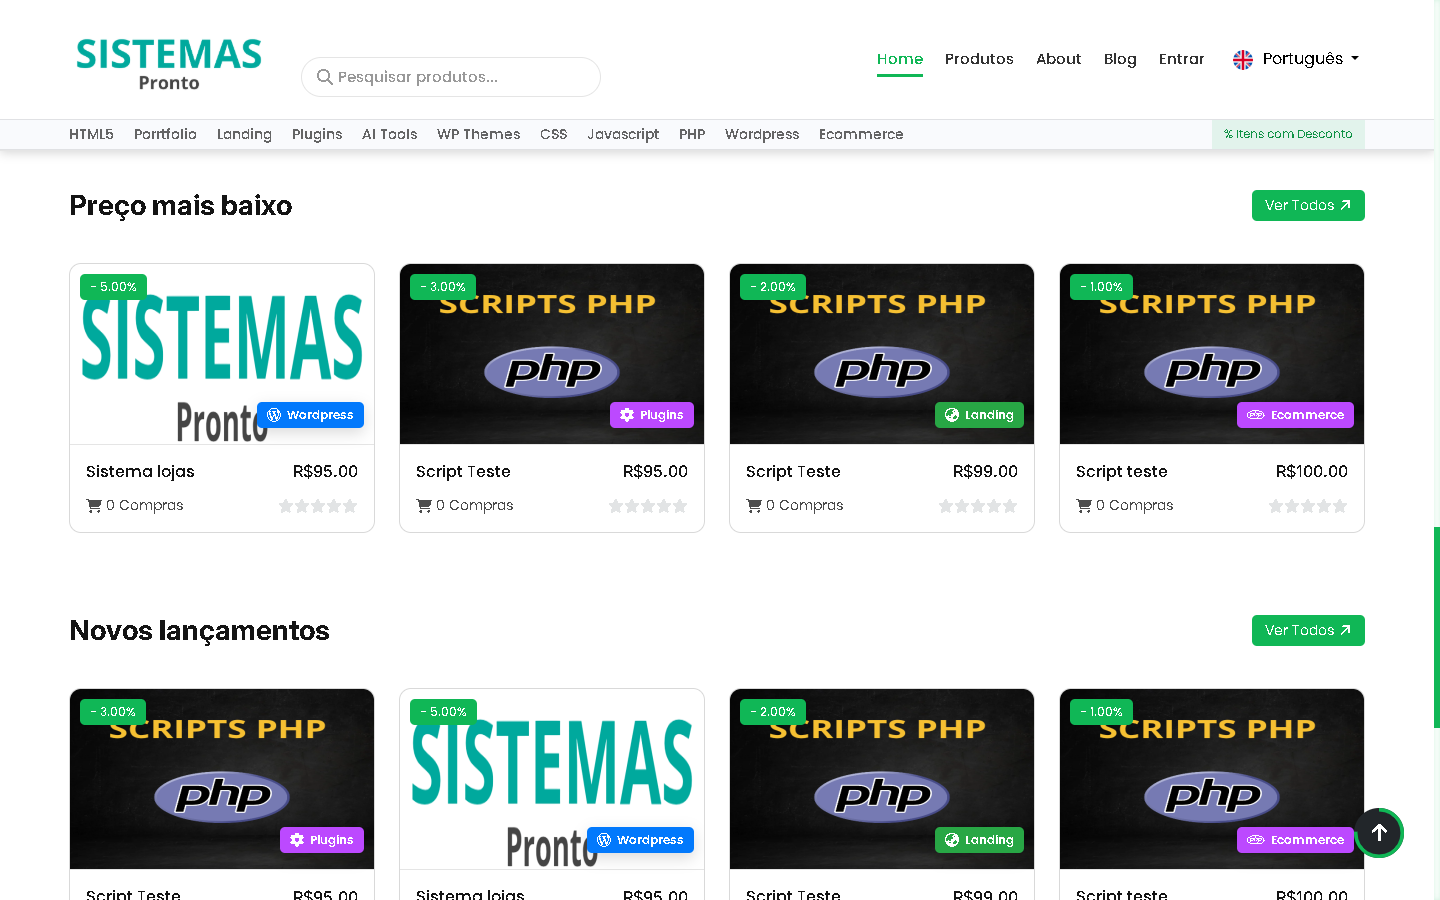Open the Produtos menu item
The height and width of the screenshot is (900, 1440).
pyautogui.click(x=979, y=59)
